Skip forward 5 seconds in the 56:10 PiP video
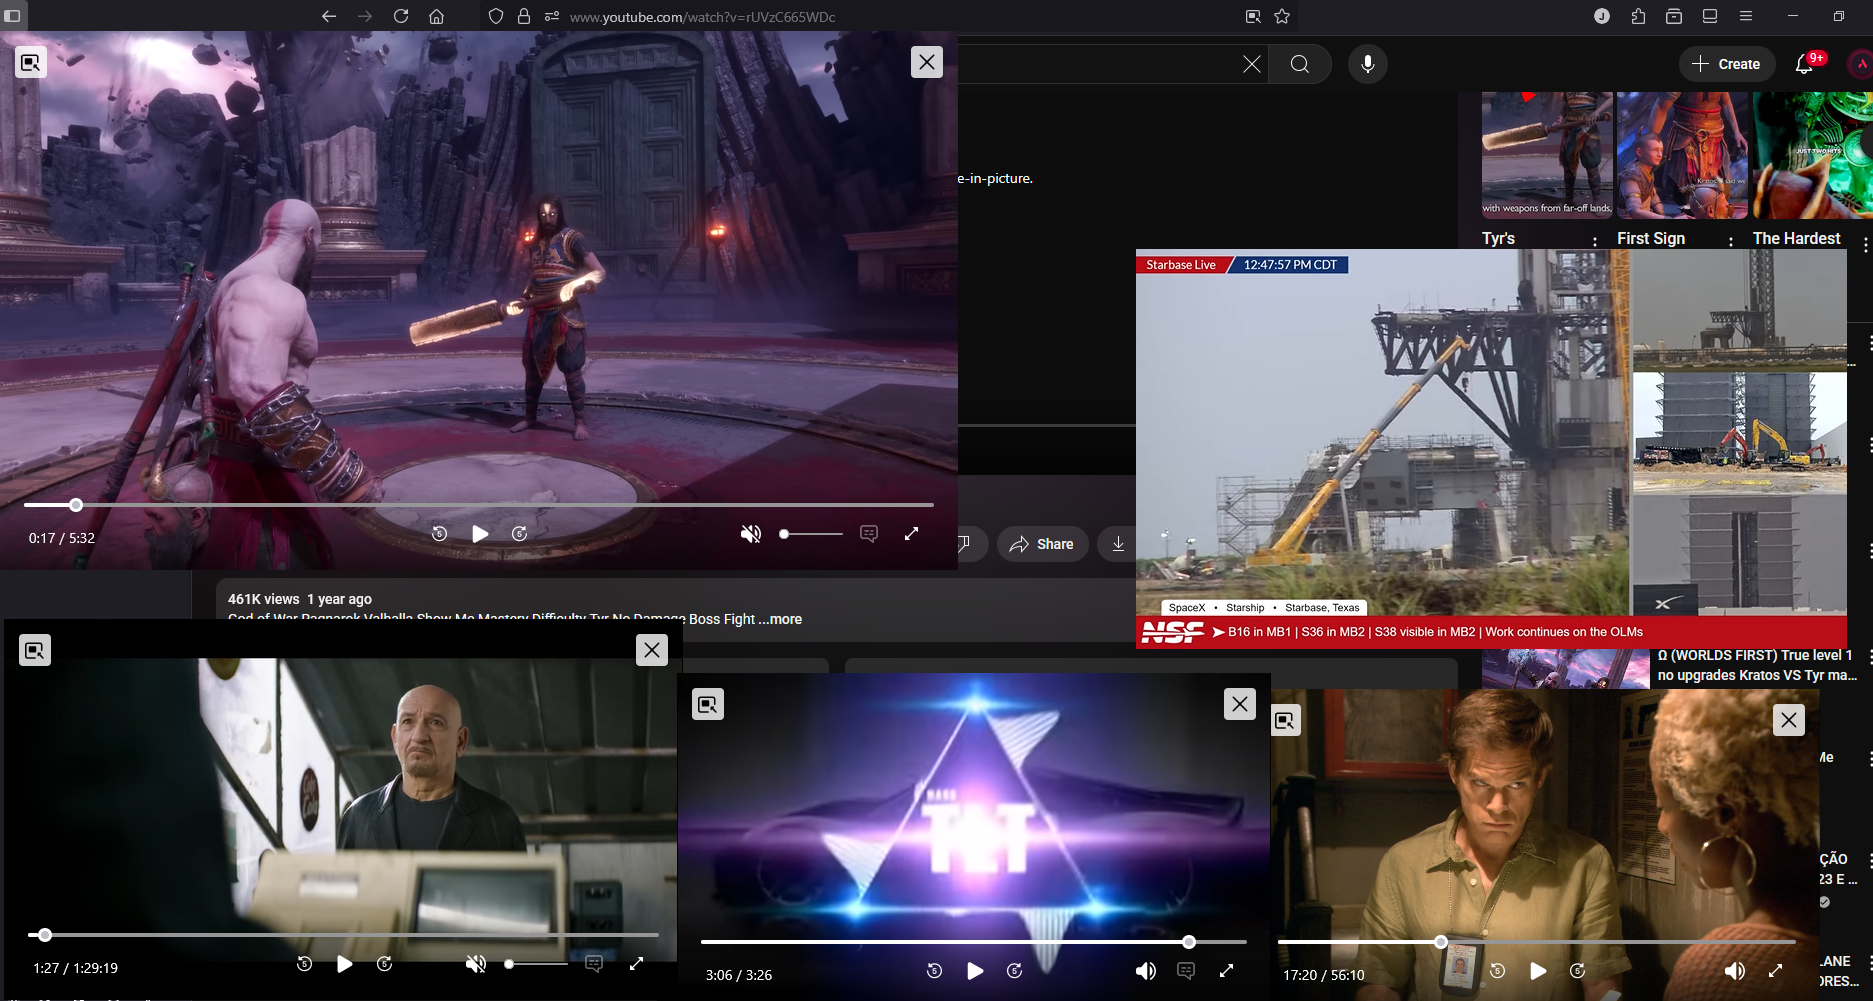The height and width of the screenshot is (1001, 1873). [x=1578, y=971]
